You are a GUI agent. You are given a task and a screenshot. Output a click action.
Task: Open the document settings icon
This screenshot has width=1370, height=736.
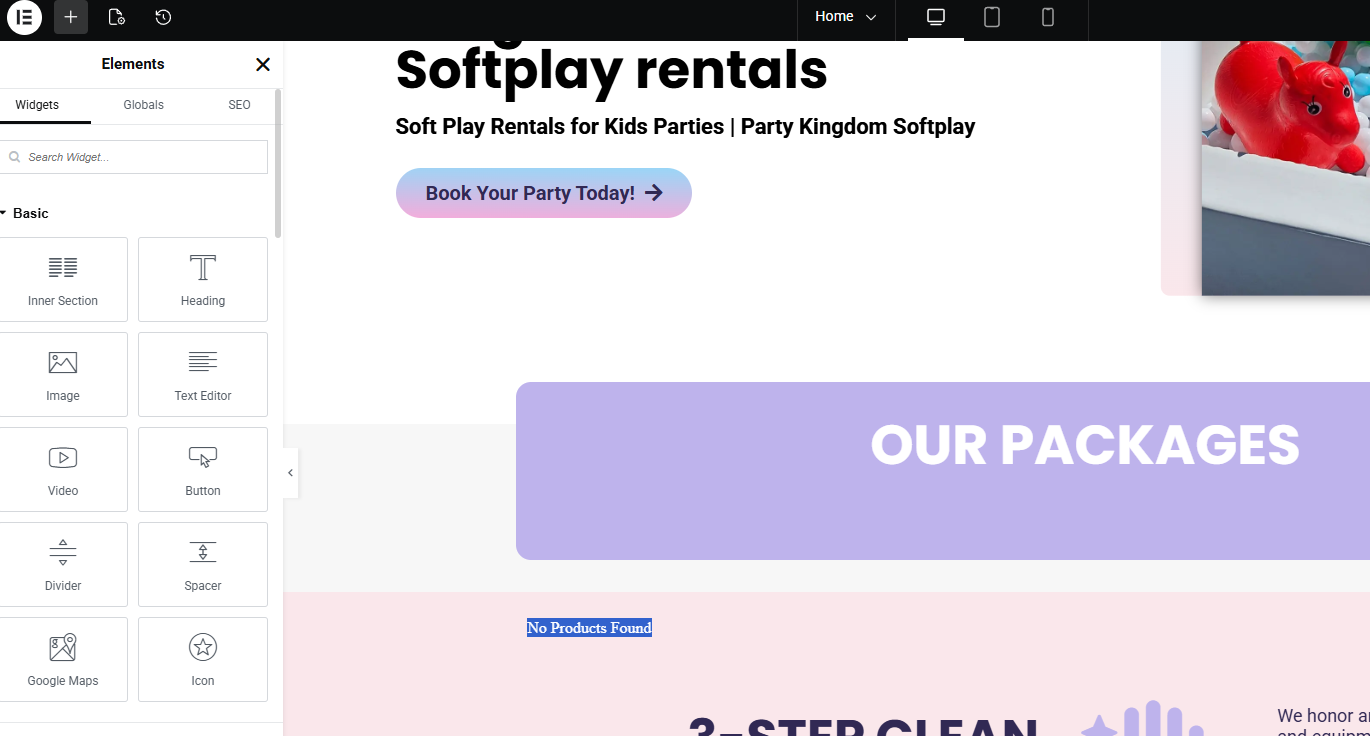tap(116, 17)
